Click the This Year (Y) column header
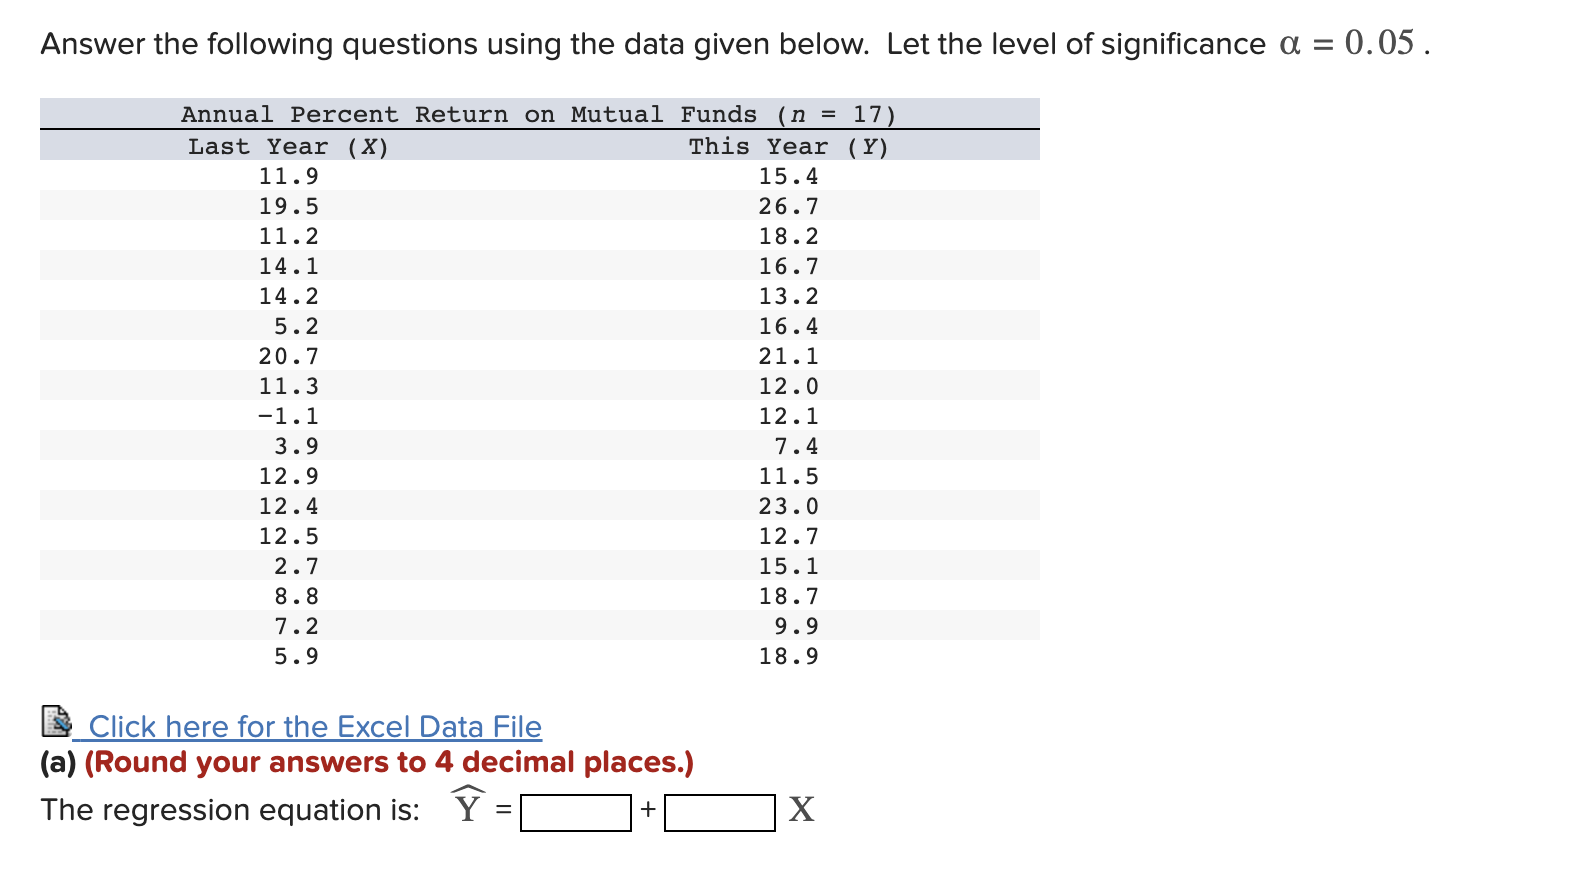The width and height of the screenshot is (1572, 874). (x=789, y=145)
